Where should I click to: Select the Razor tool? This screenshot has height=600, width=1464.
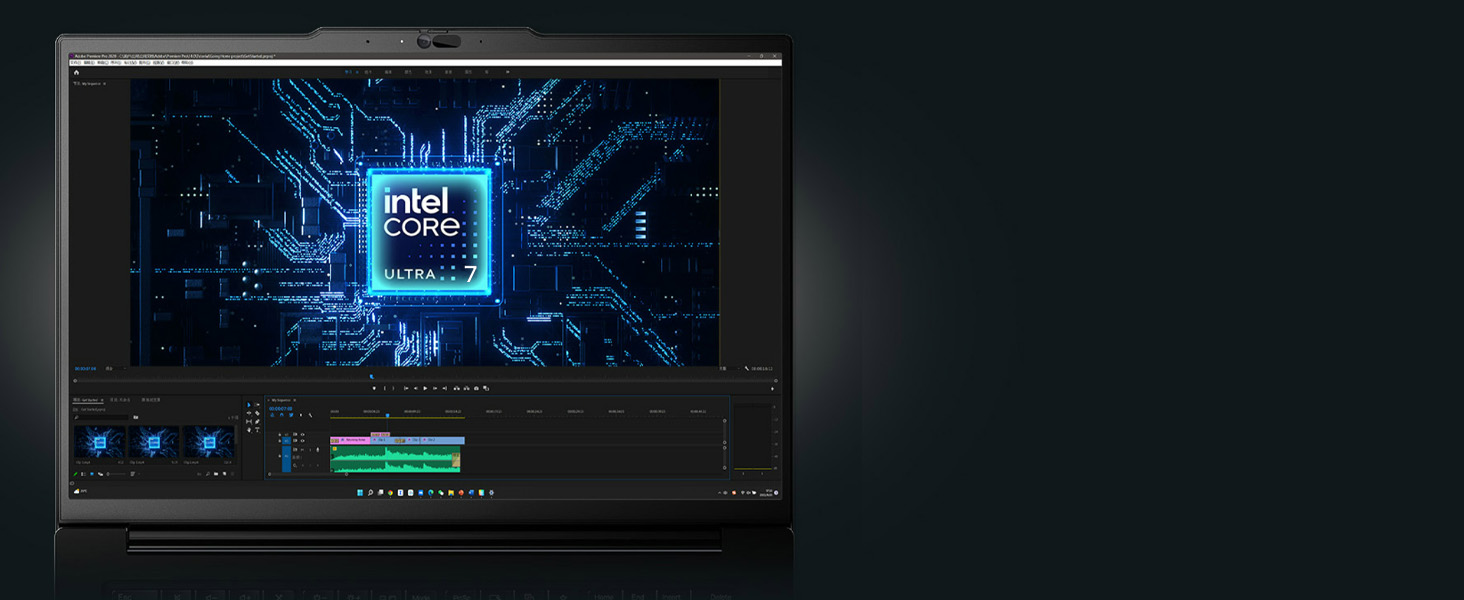pos(257,413)
